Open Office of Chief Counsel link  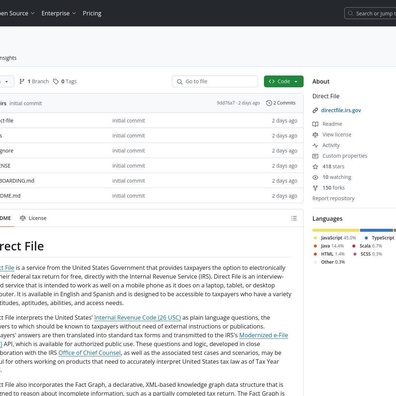[x=89, y=353]
